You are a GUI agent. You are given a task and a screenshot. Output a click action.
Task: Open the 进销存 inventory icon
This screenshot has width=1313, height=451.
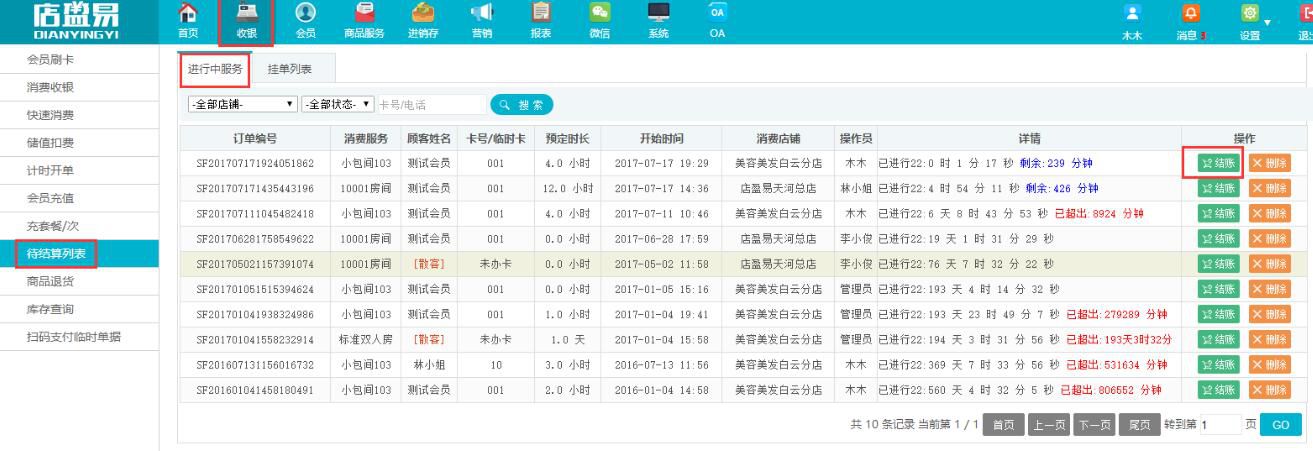(x=423, y=14)
